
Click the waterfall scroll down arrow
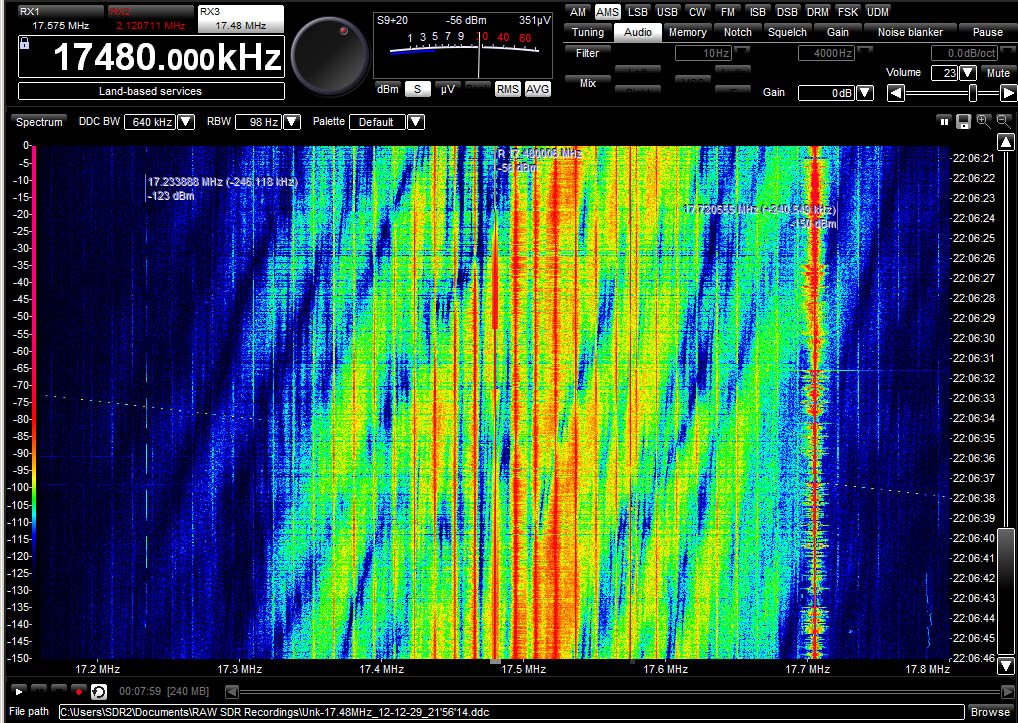tap(1006, 665)
